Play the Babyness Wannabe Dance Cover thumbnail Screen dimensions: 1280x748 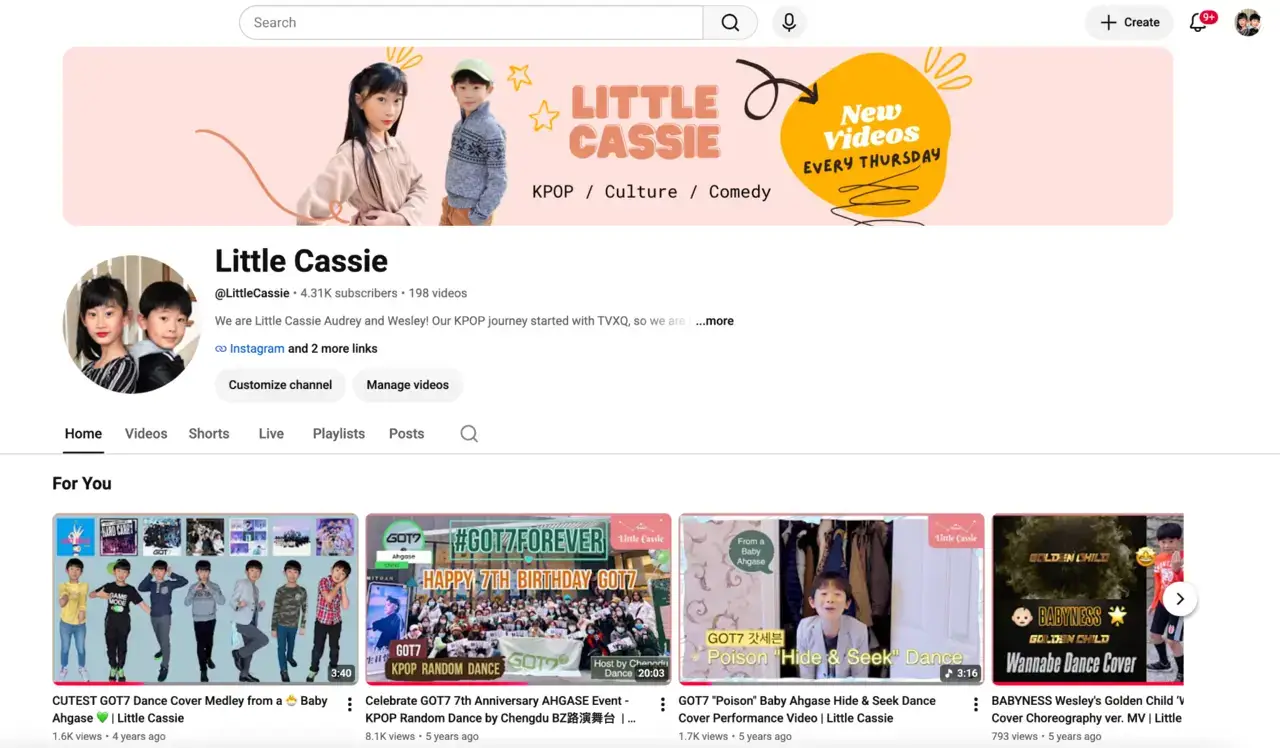pyautogui.click(x=1088, y=599)
